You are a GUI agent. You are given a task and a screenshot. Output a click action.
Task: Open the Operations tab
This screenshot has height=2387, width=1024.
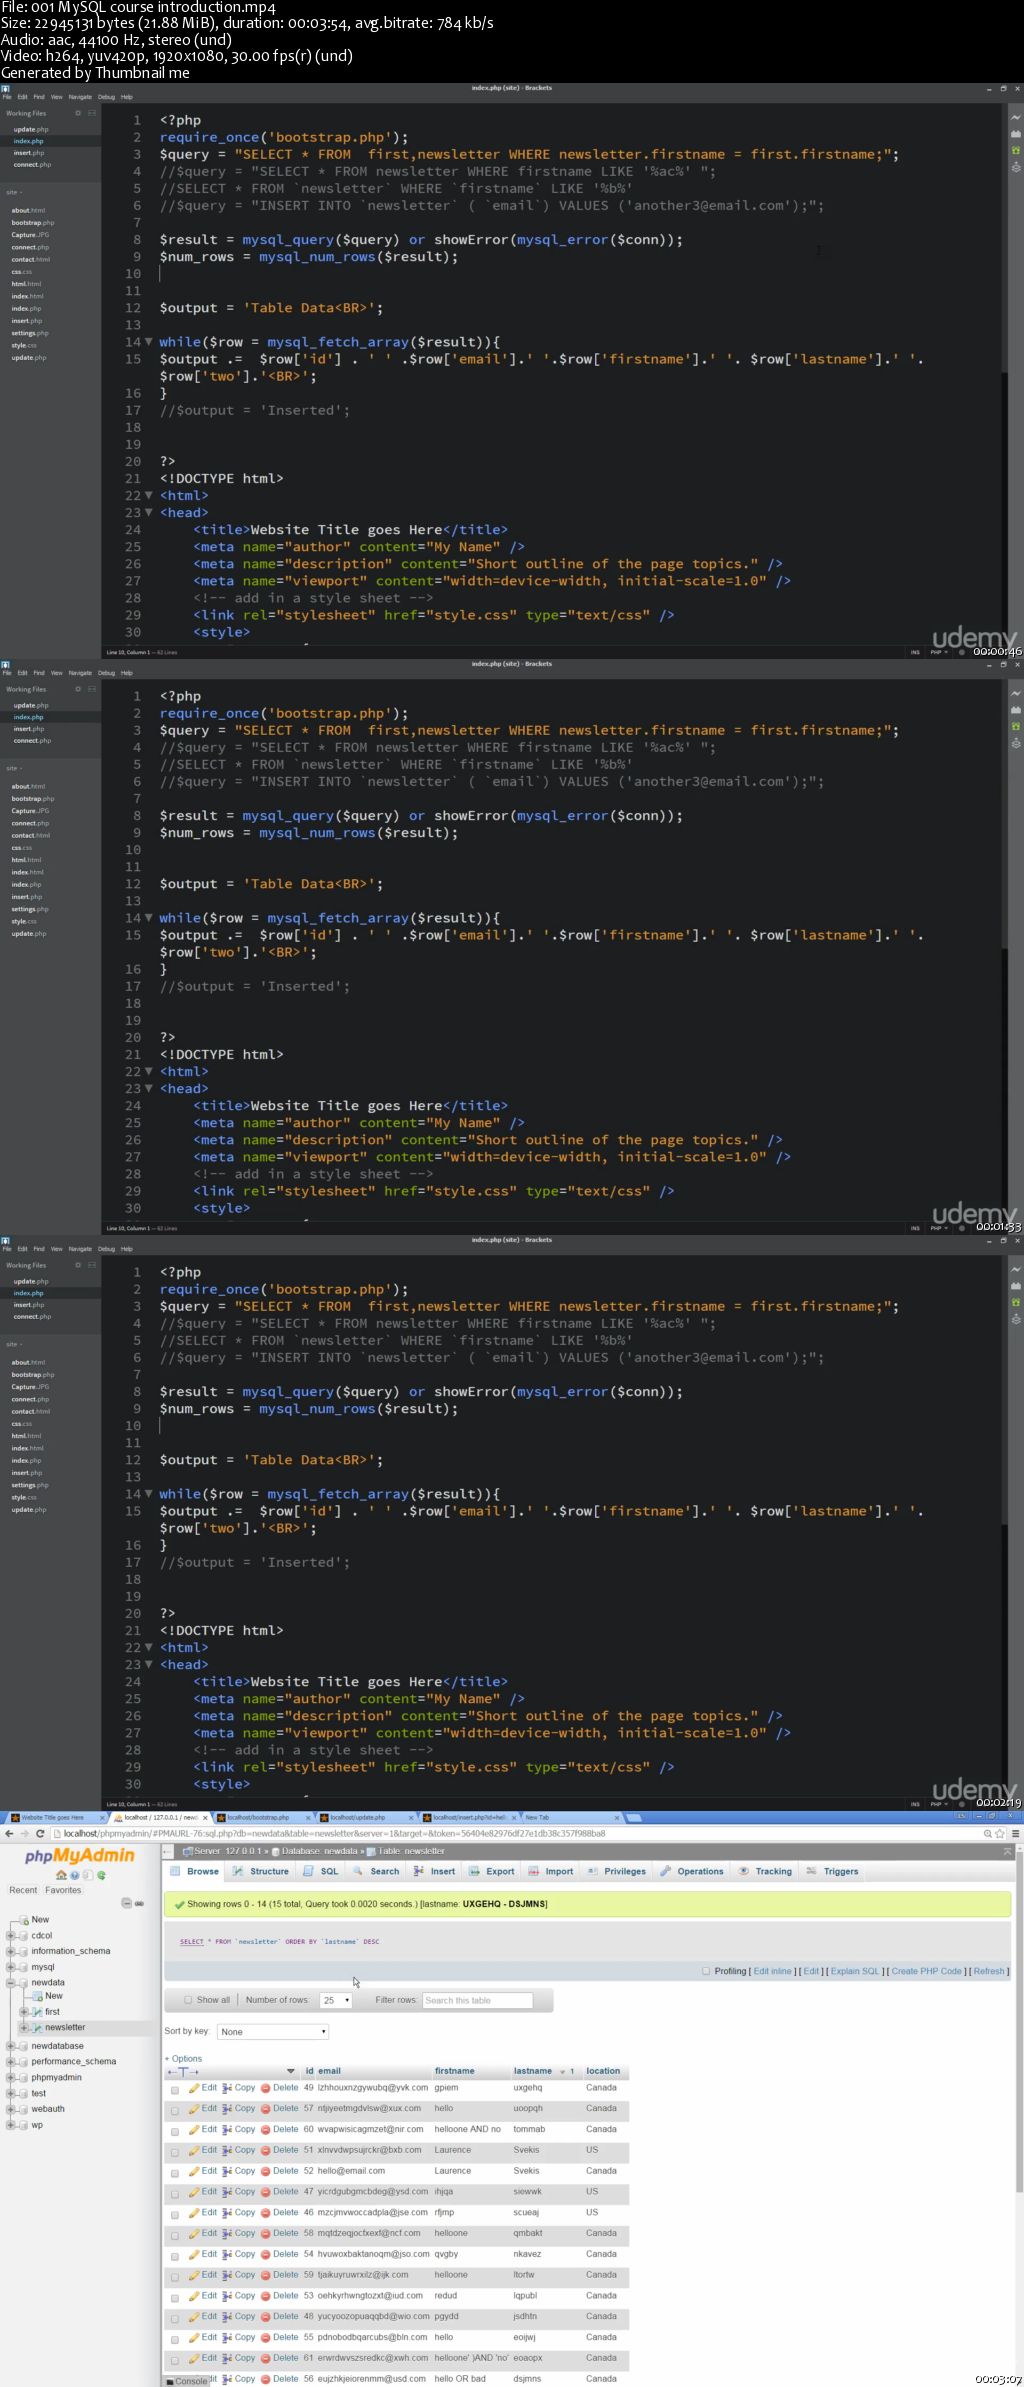(692, 1871)
